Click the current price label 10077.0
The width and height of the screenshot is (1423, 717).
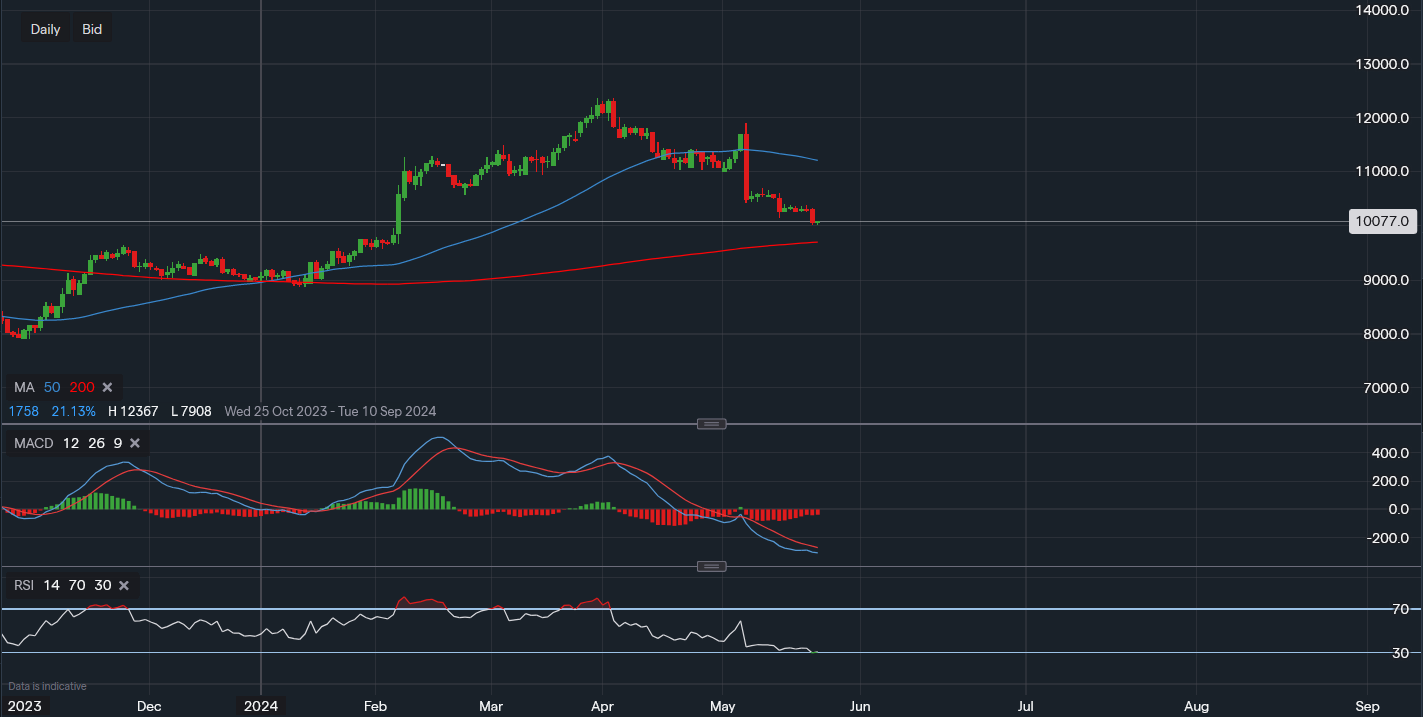[x=1384, y=221]
